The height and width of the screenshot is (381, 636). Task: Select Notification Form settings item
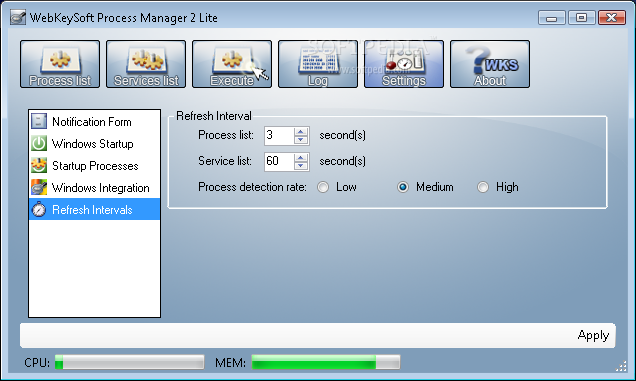(95, 121)
